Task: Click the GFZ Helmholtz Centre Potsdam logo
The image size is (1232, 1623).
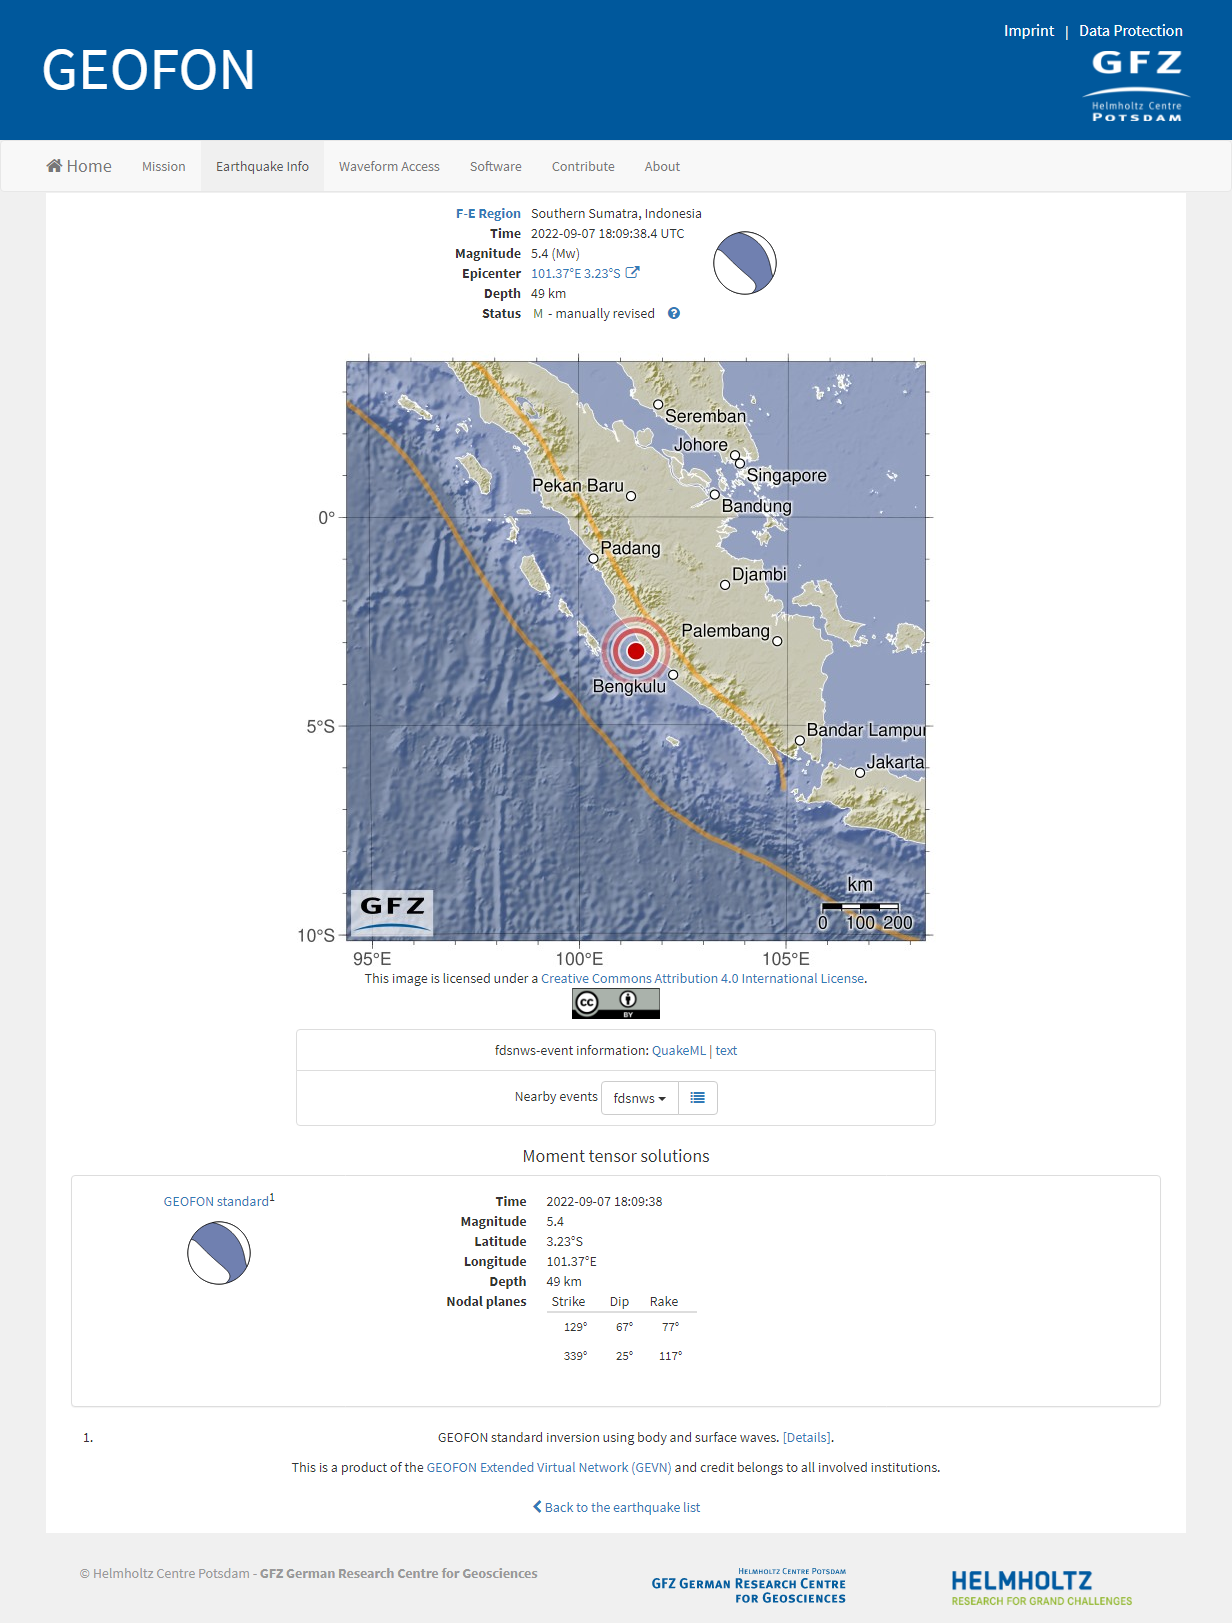Action: [1136, 86]
